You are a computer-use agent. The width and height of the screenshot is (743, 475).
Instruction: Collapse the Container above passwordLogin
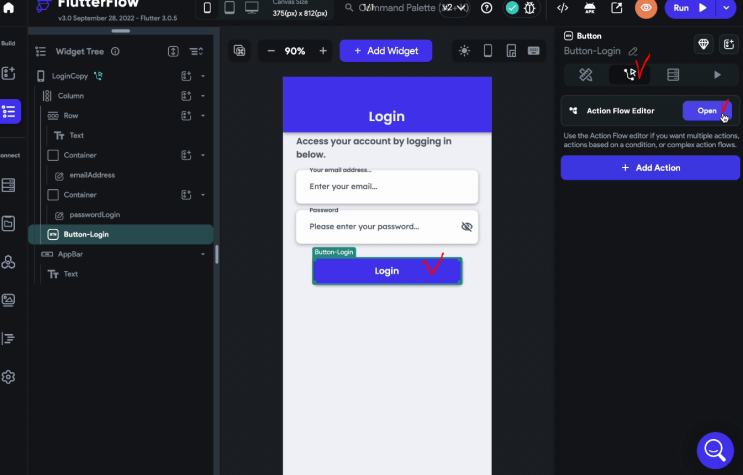203,195
